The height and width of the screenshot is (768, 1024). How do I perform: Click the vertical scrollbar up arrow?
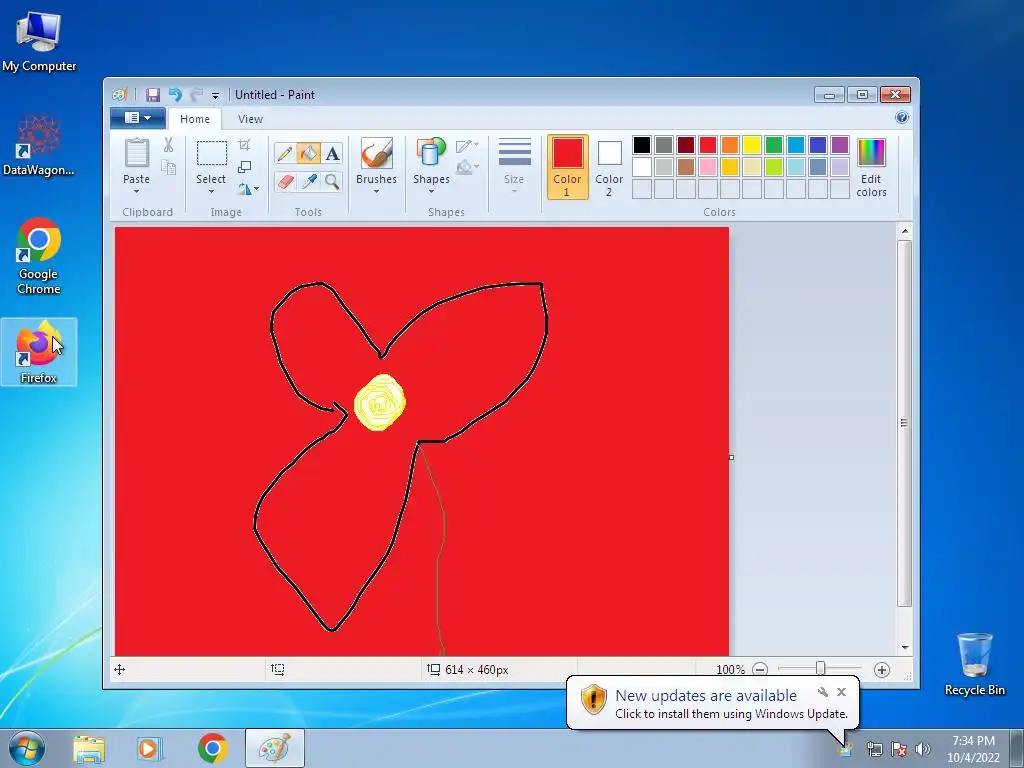pos(905,231)
